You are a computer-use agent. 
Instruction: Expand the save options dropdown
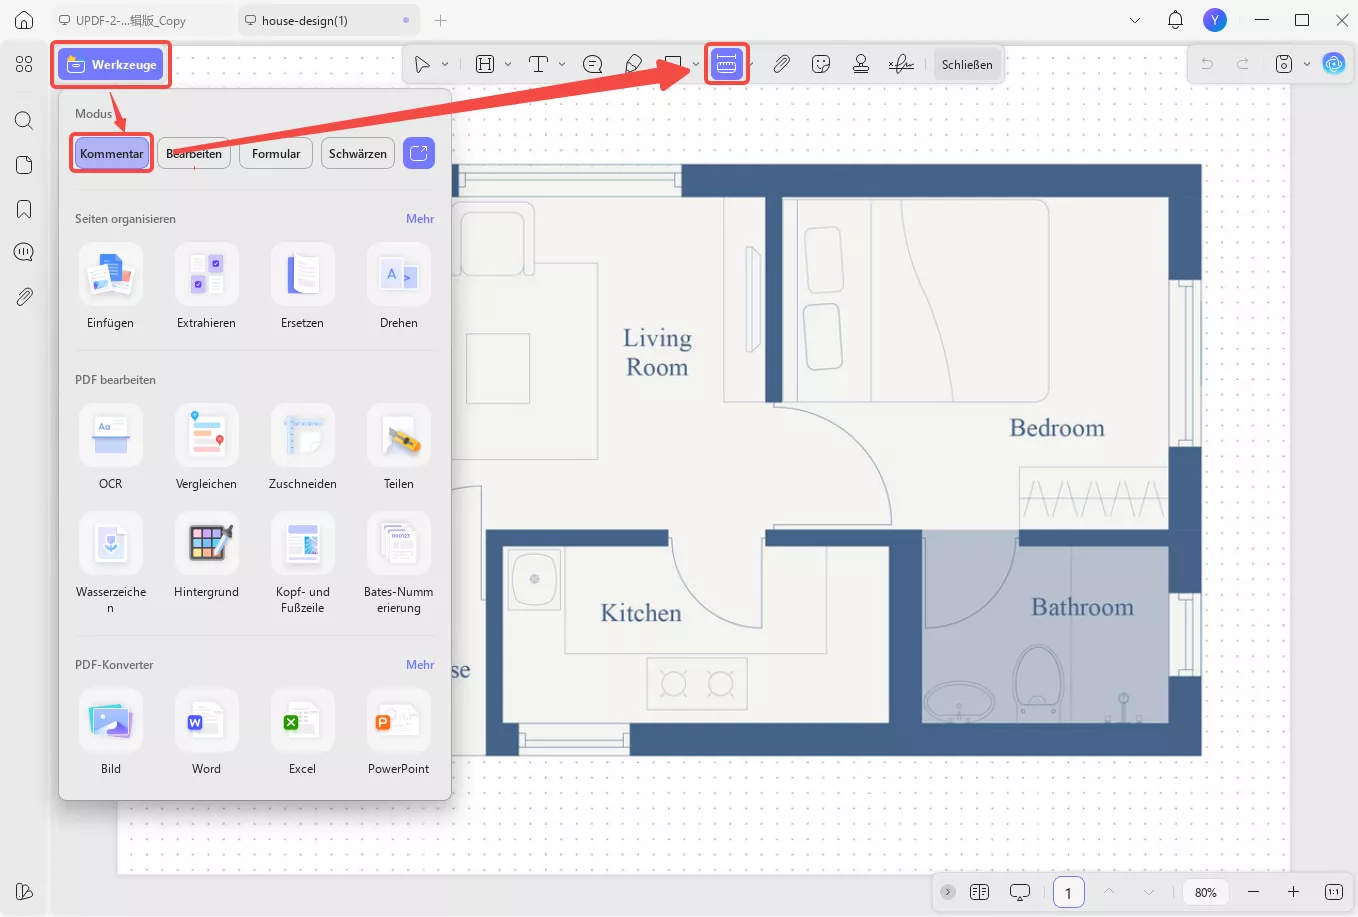(1307, 65)
